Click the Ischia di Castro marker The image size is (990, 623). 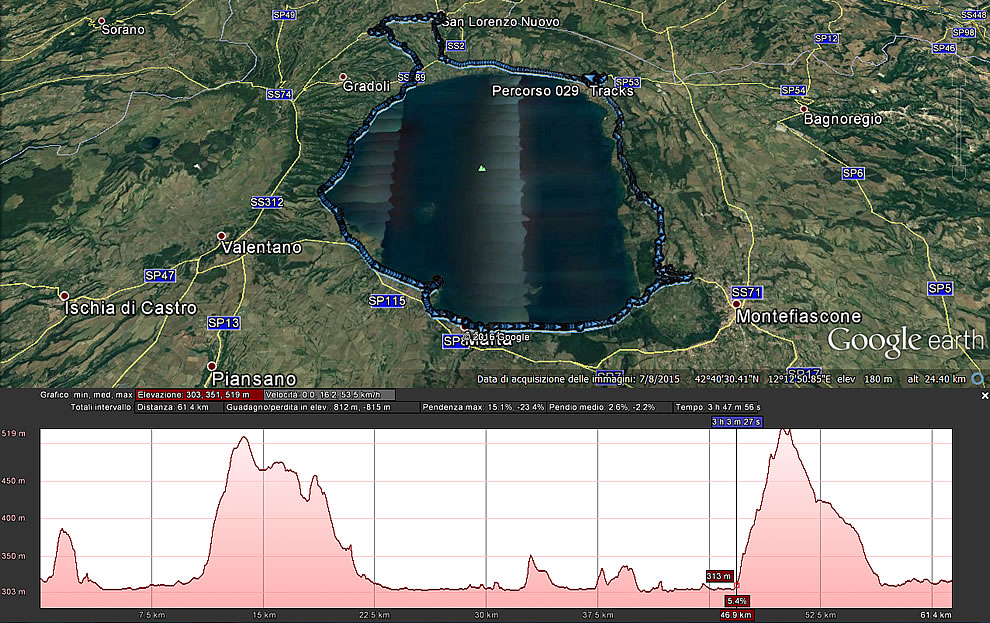[64, 296]
